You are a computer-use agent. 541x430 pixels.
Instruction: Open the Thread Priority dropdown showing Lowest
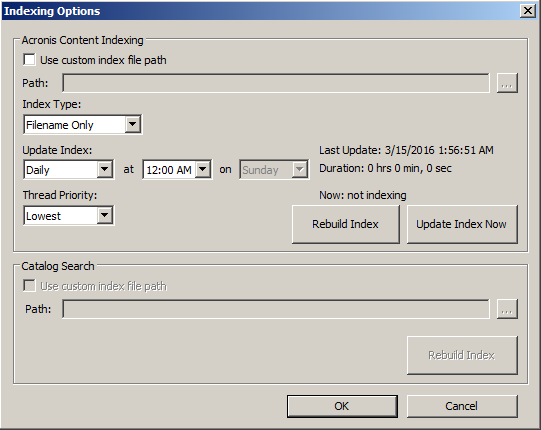click(68, 215)
